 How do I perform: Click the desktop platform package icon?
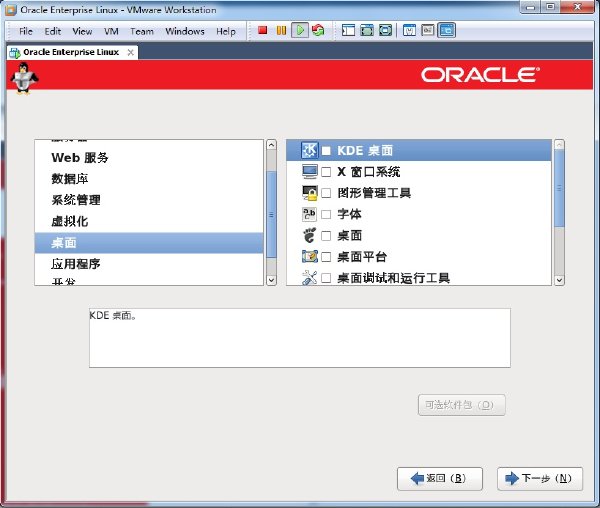click(309, 256)
